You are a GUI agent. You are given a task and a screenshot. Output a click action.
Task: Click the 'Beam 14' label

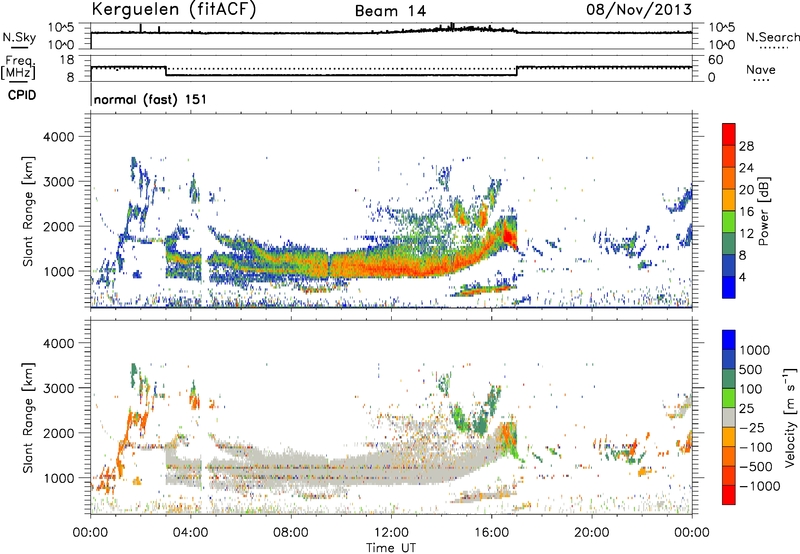(390, 11)
